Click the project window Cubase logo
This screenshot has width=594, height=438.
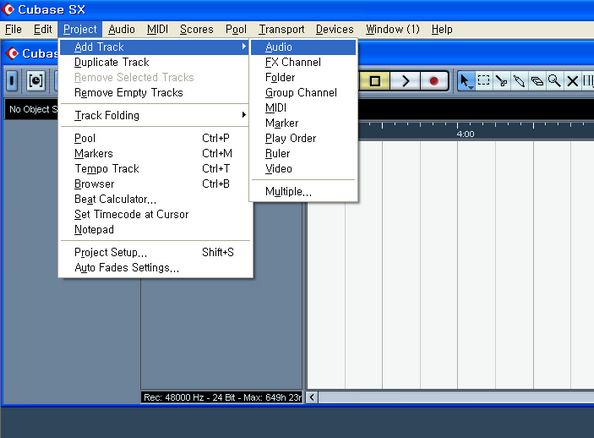(x=12, y=53)
